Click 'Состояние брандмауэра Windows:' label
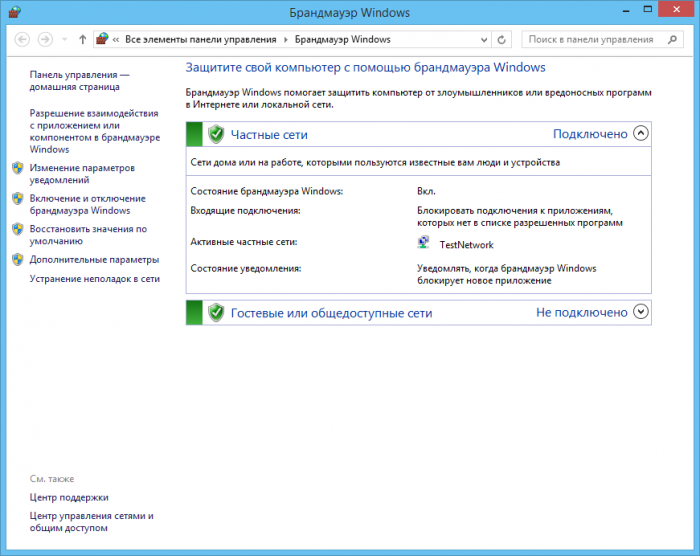Viewport: 700px width, 556px height. 267,191
